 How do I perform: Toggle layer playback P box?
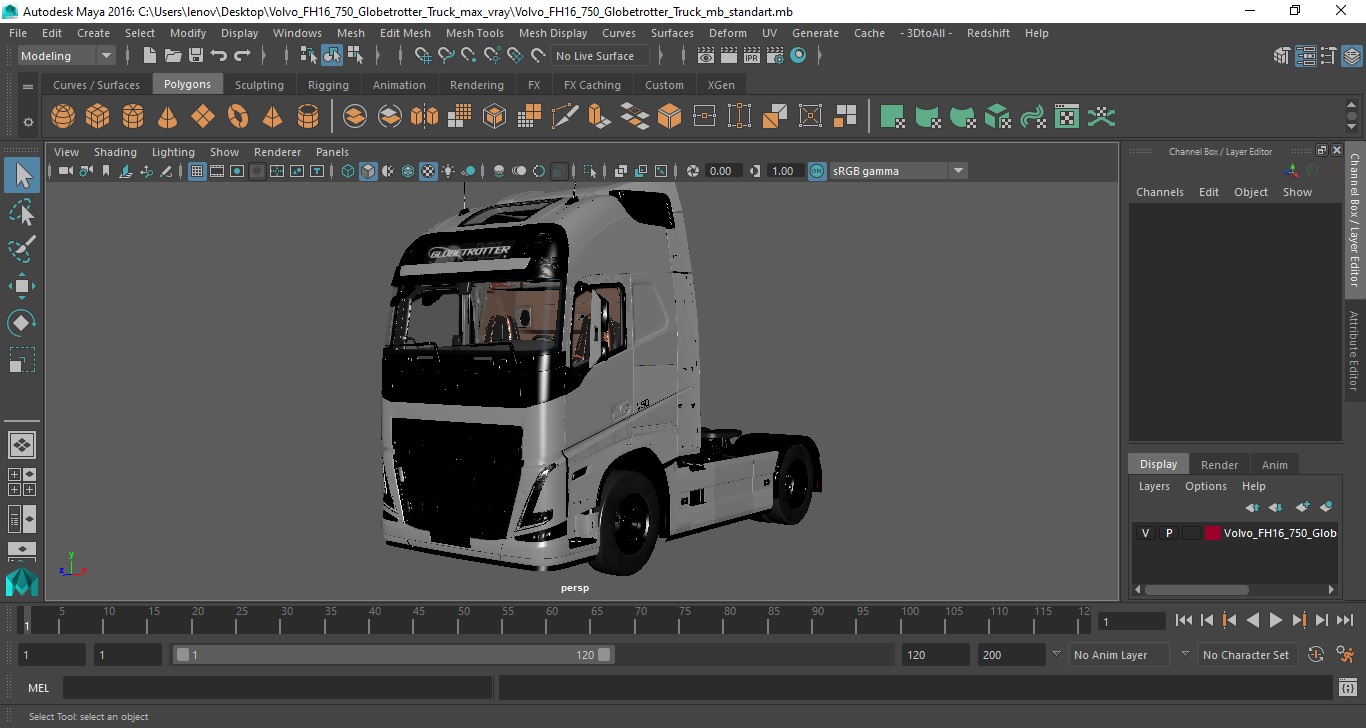point(1168,533)
